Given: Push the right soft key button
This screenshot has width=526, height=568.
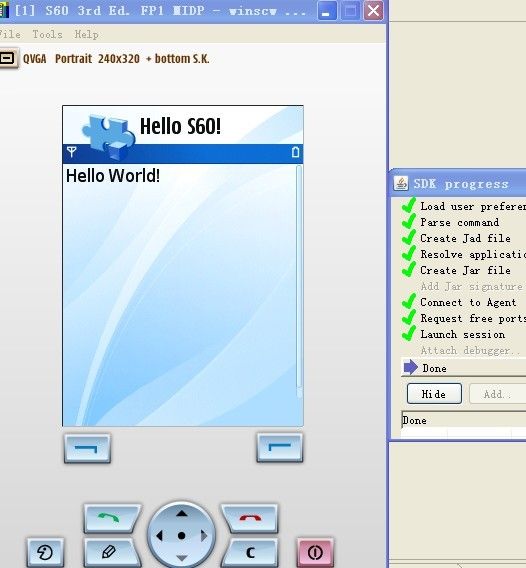Looking at the screenshot, I should tap(279, 448).
